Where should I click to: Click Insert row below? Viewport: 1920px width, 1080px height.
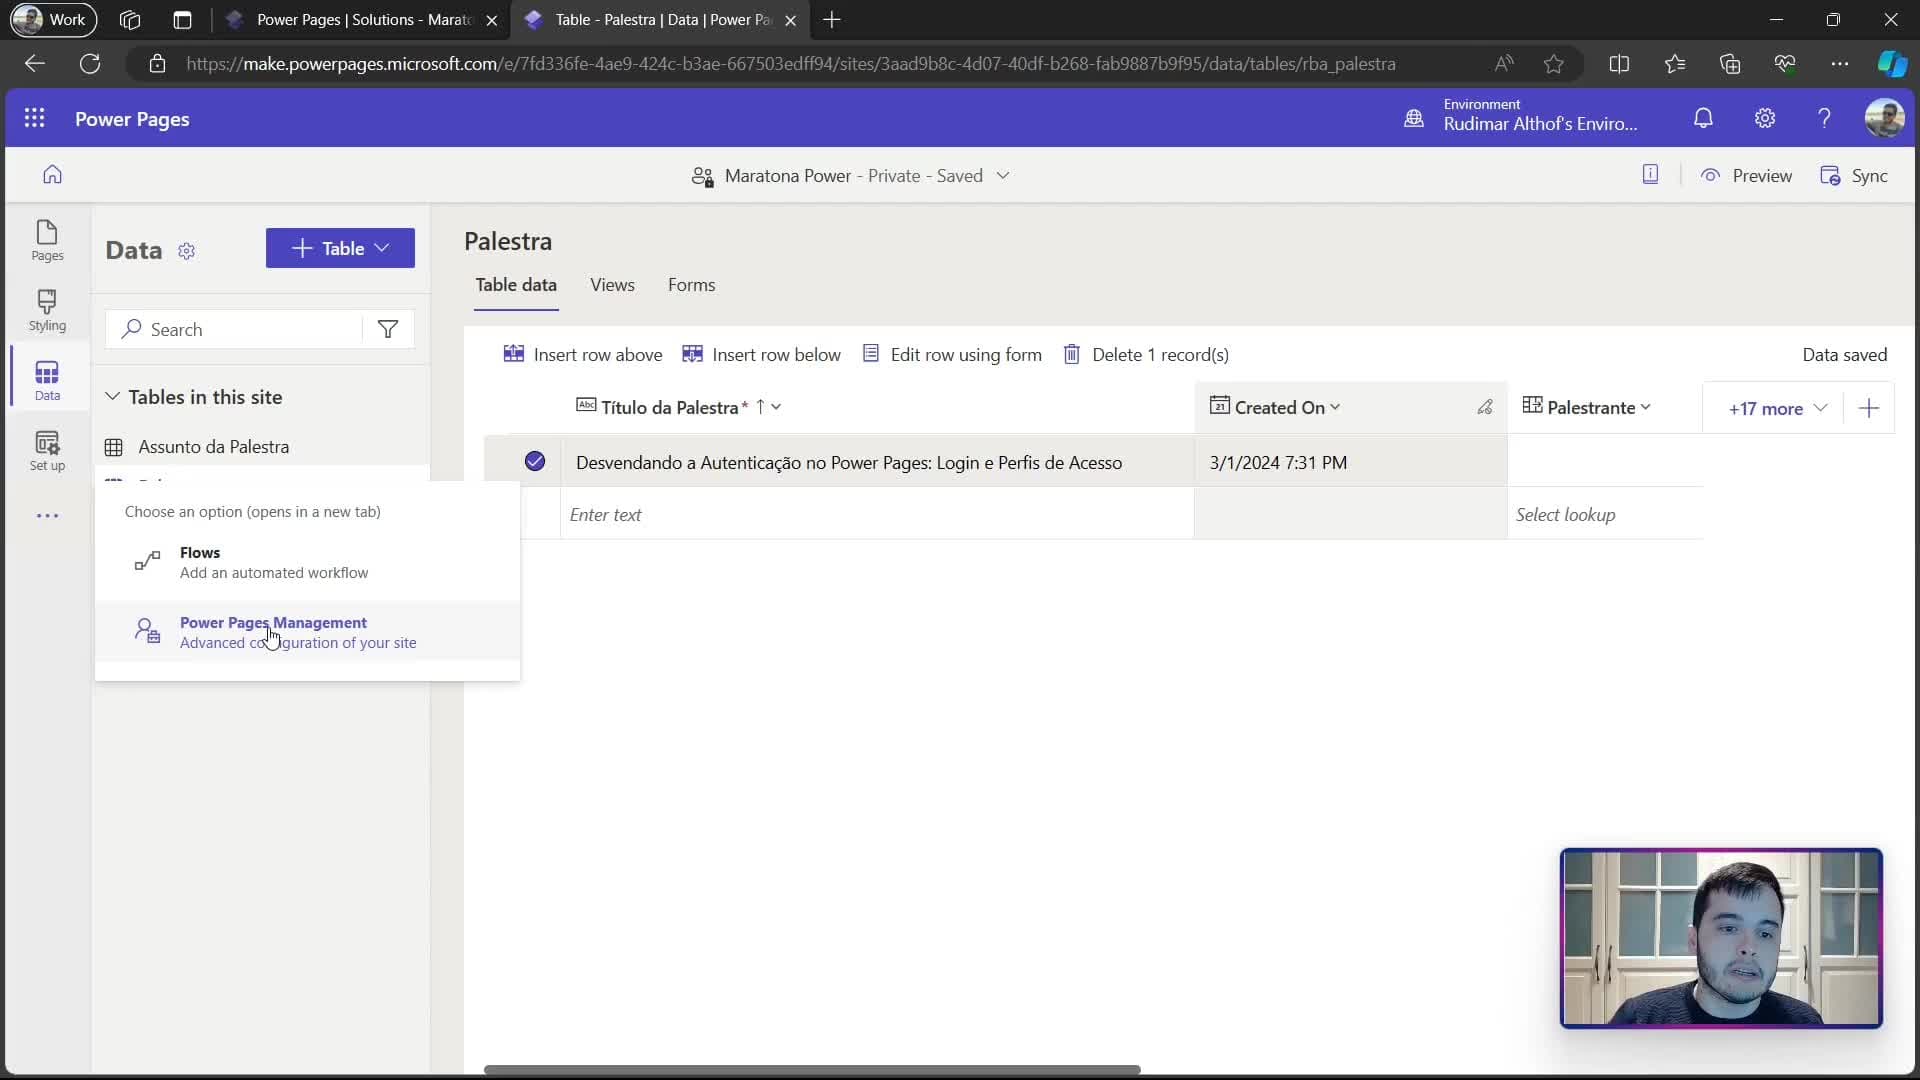tap(761, 355)
